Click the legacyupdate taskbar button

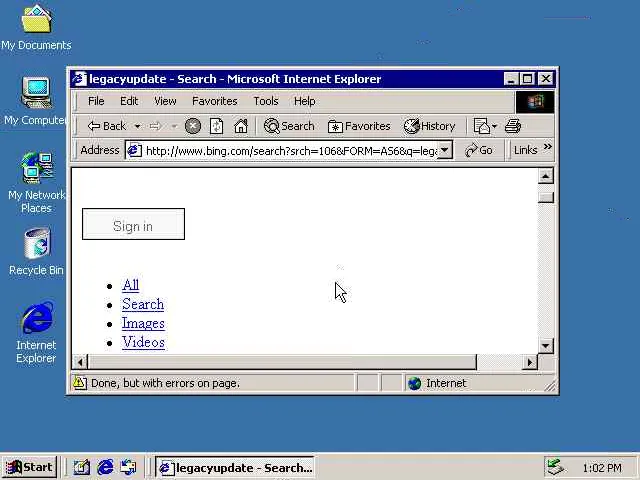click(x=235, y=467)
